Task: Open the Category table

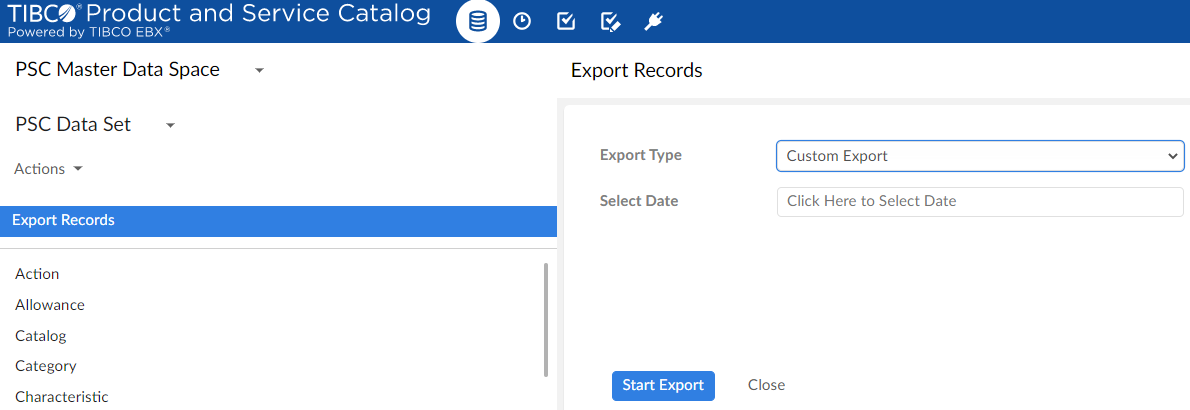Action: coord(46,366)
